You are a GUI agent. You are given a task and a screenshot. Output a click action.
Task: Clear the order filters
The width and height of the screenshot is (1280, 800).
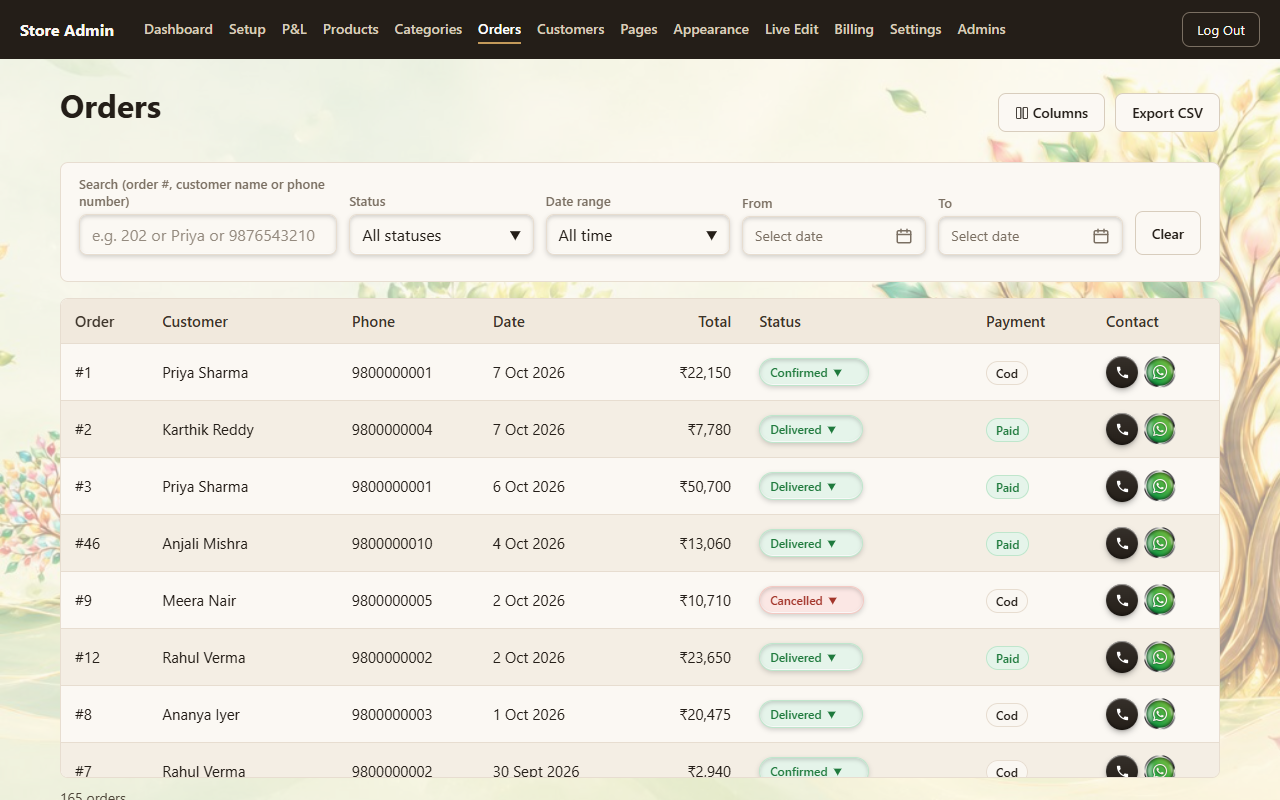click(x=1167, y=234)
